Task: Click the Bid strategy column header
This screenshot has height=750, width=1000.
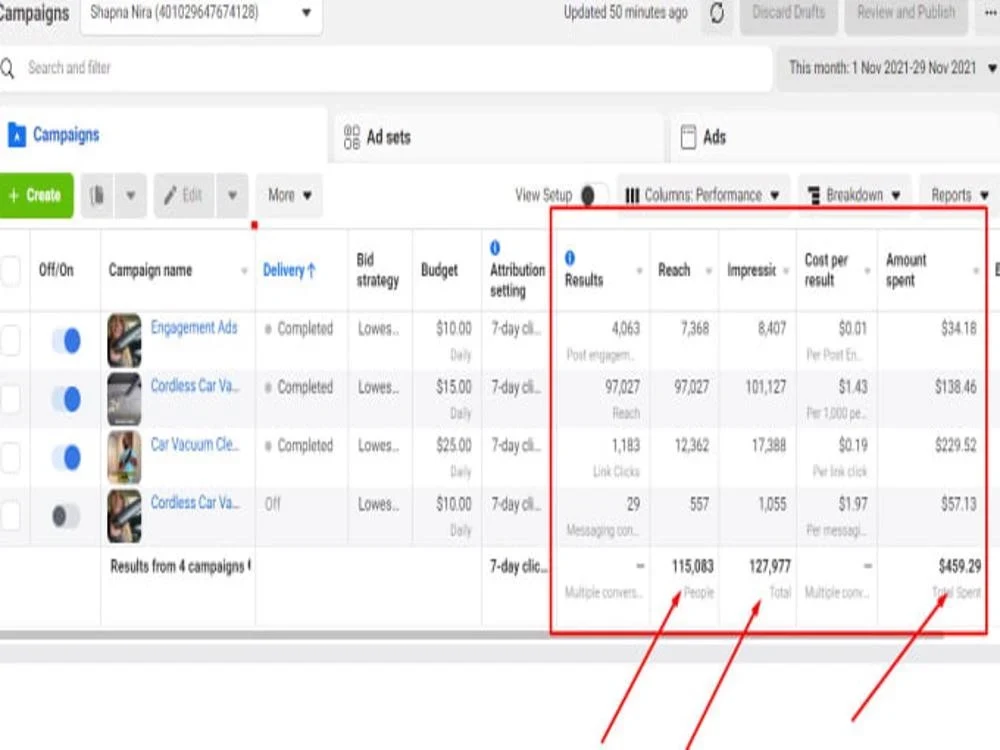Action: (x=378, y=270)
